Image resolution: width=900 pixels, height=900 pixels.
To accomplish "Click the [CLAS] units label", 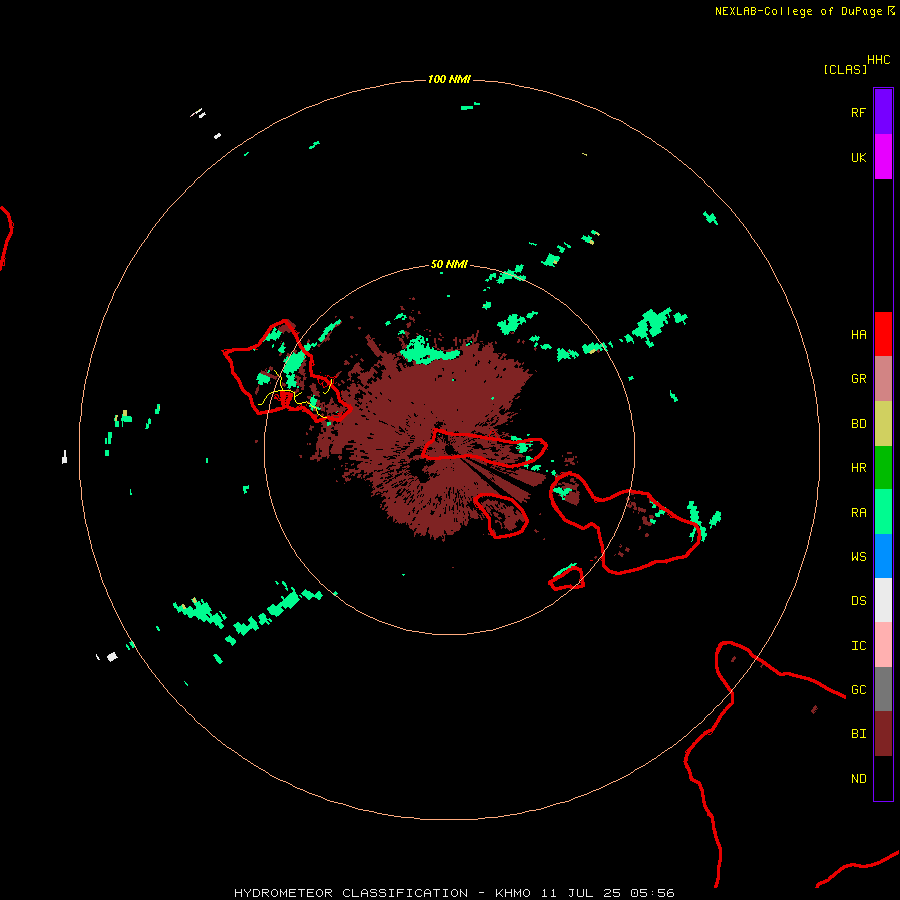I will (845, 70).
